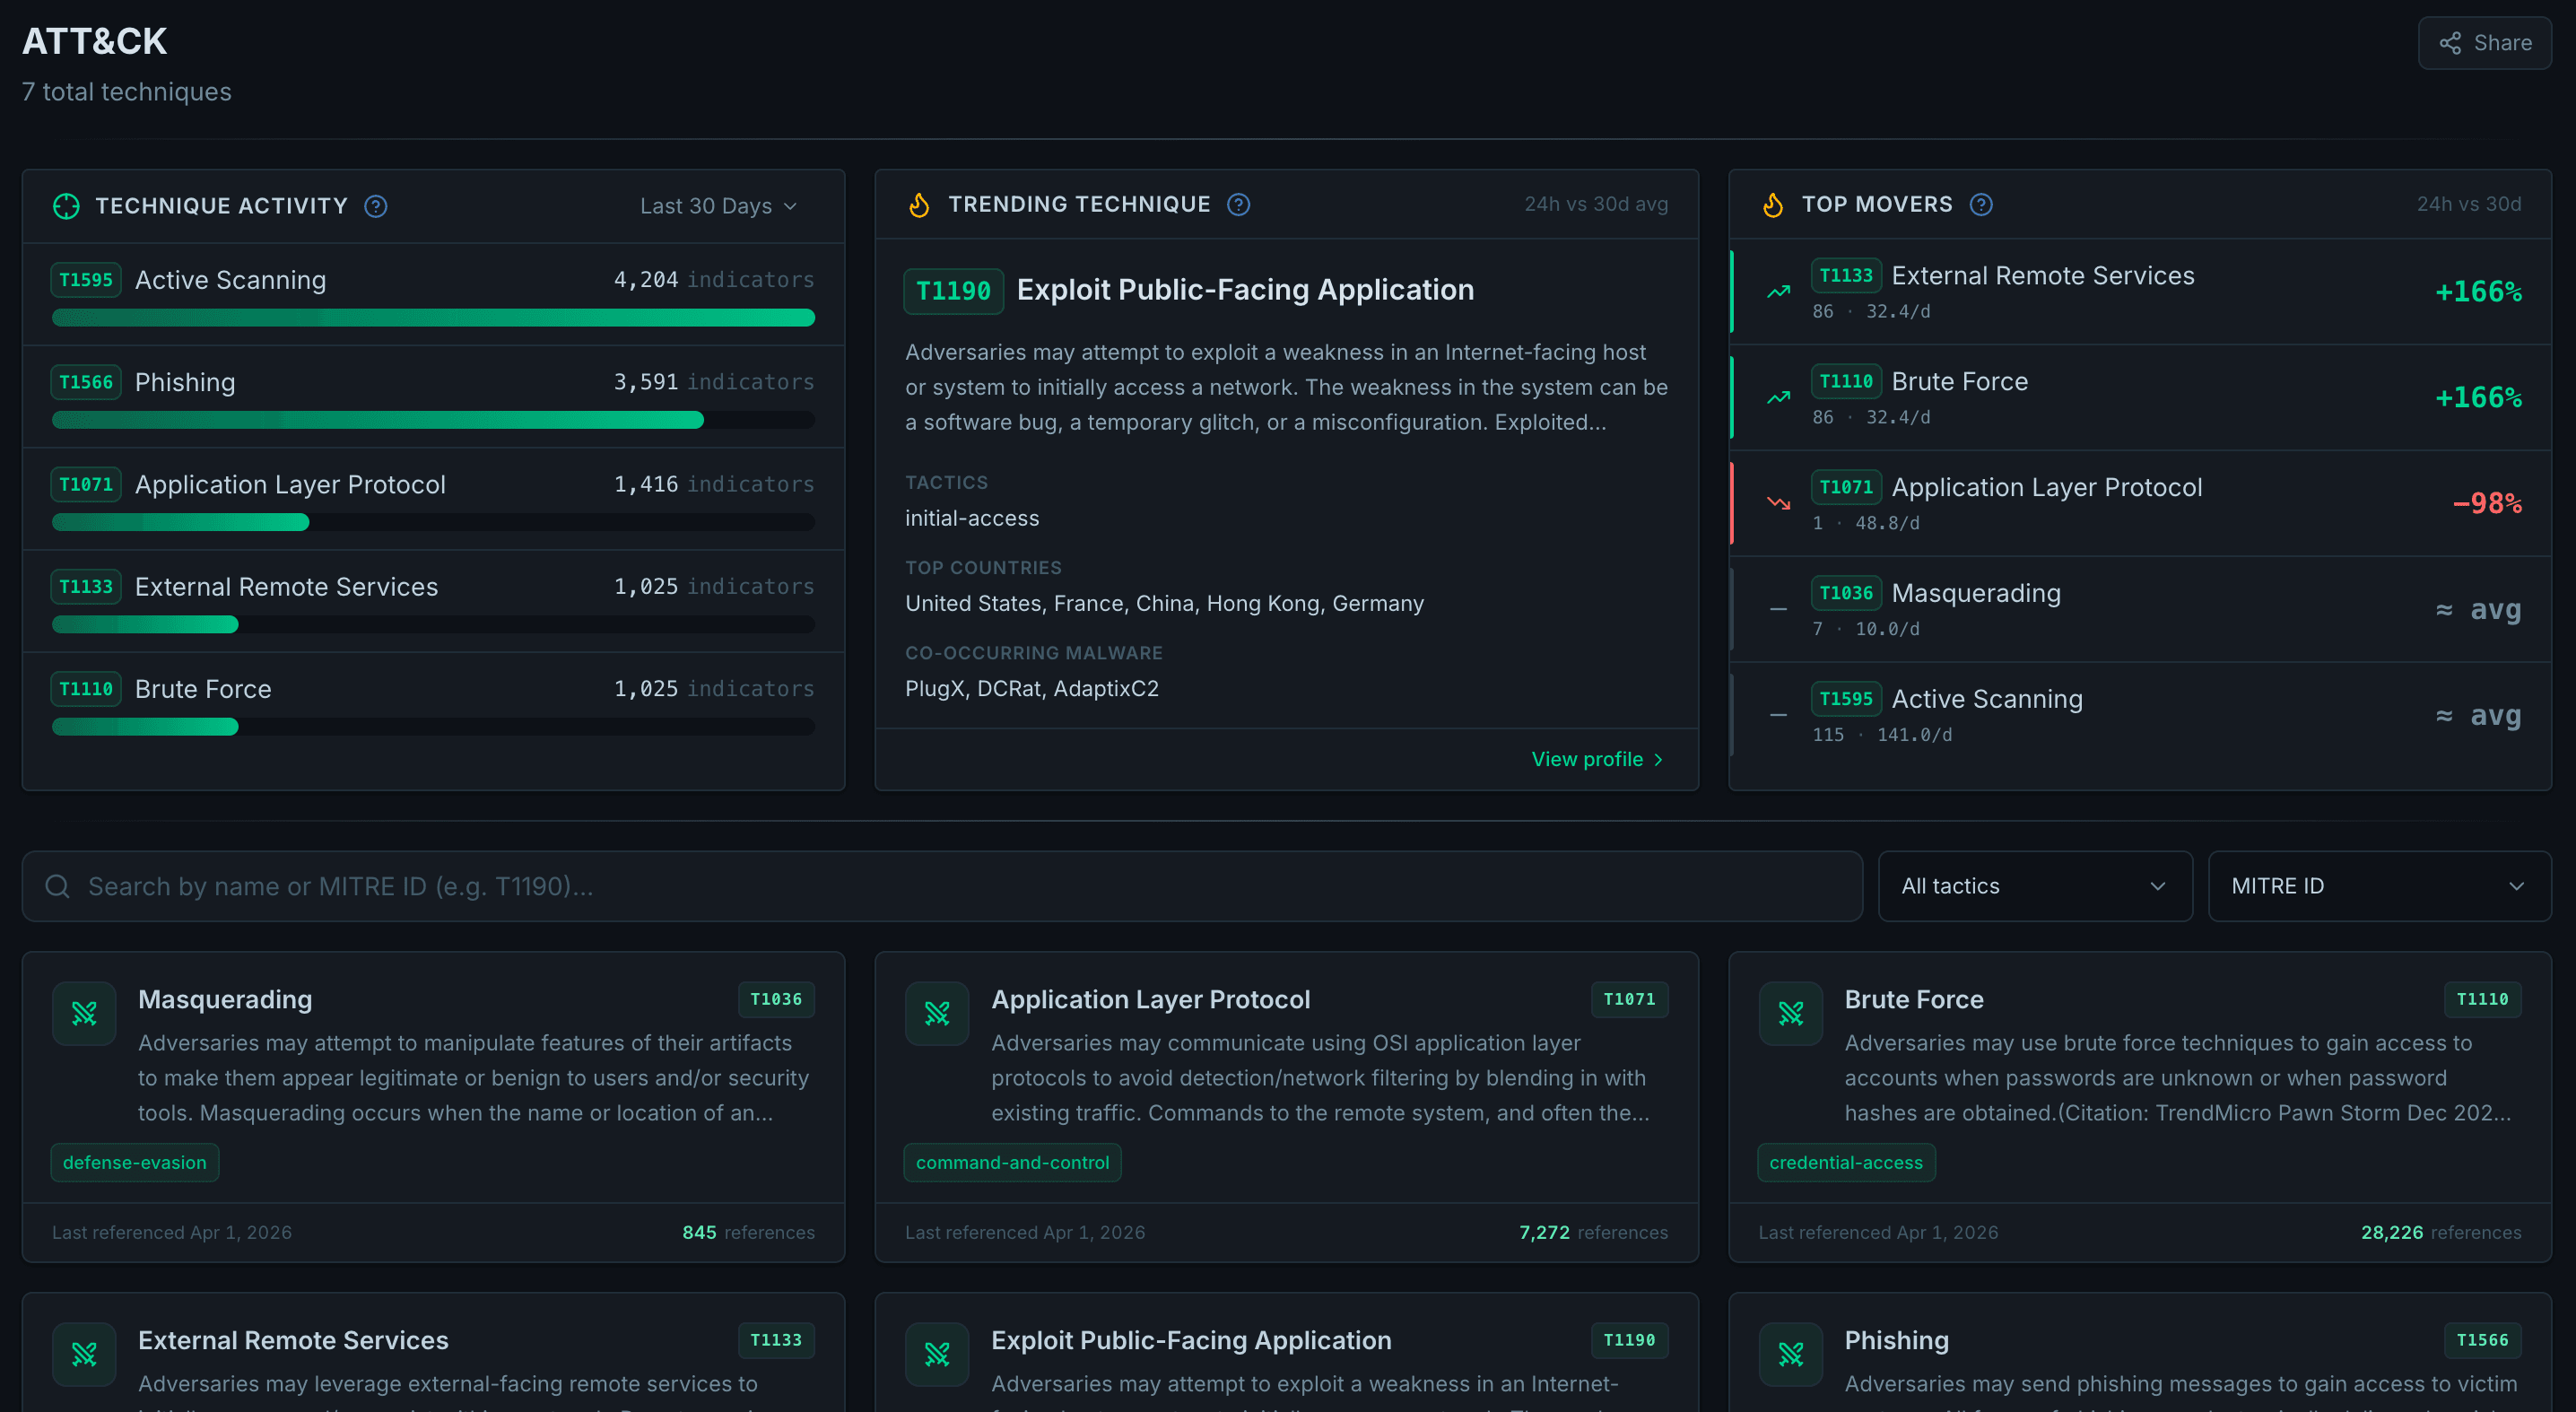Open the Application Layer Protocol card title
Image resolution: width=2576 pixels, height=1412 pixels.
coord(1150,999)
